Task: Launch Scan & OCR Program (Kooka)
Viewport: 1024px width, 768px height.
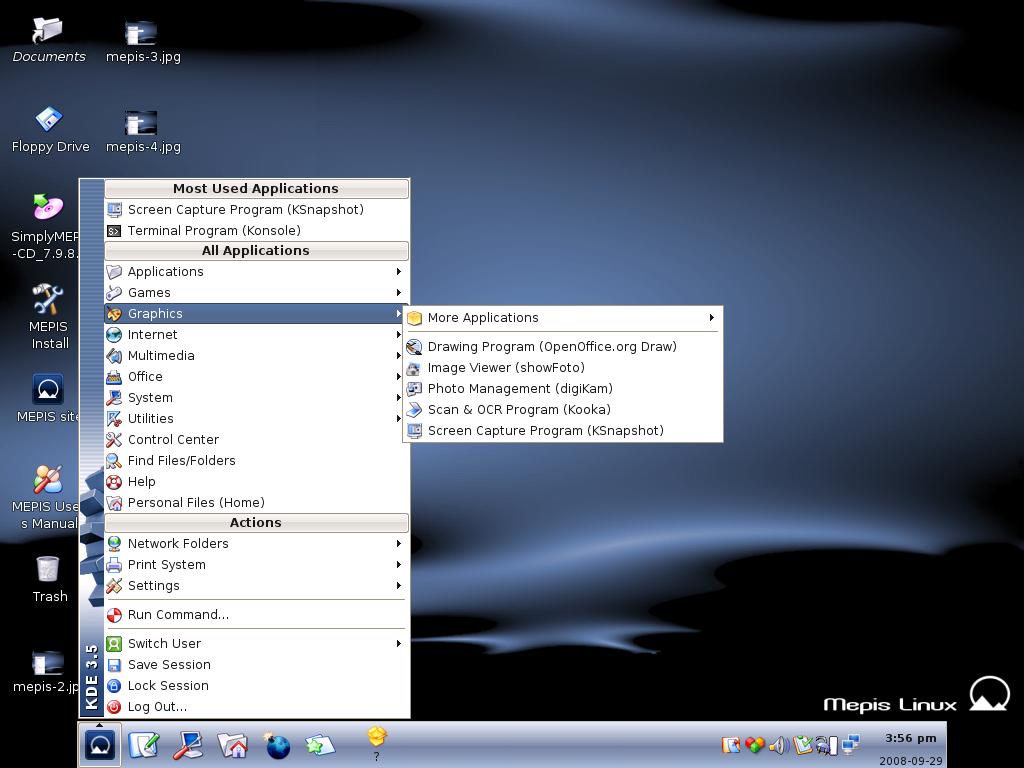Action: point(562,409)
